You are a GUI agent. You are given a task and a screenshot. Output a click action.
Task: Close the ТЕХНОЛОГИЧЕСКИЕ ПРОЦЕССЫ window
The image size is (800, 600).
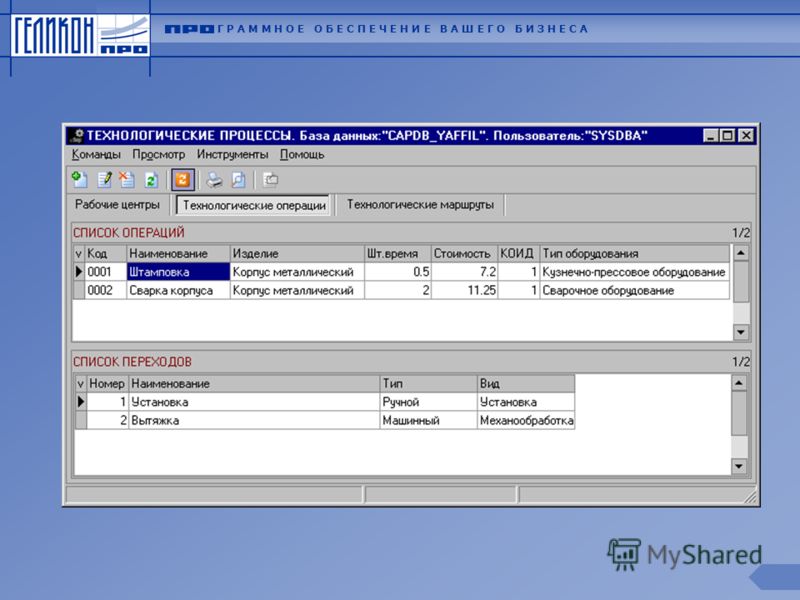746,136
